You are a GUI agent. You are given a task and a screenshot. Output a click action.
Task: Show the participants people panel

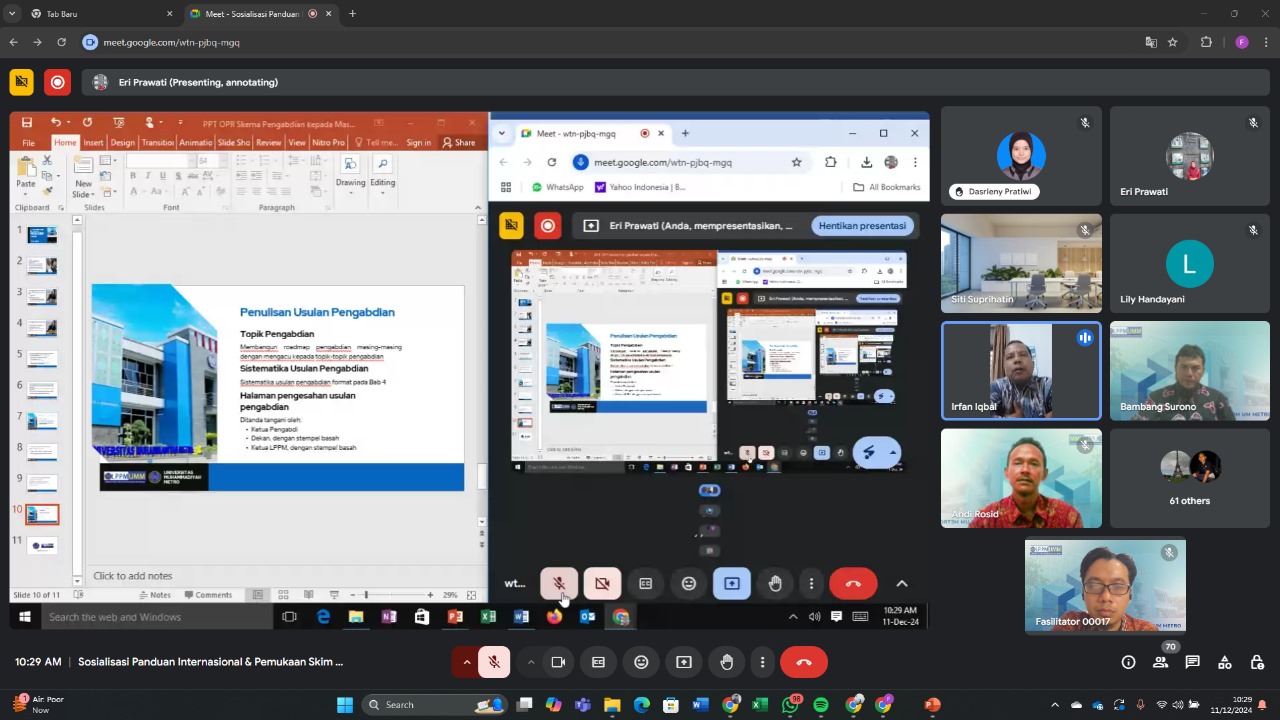click(1160, 662)
